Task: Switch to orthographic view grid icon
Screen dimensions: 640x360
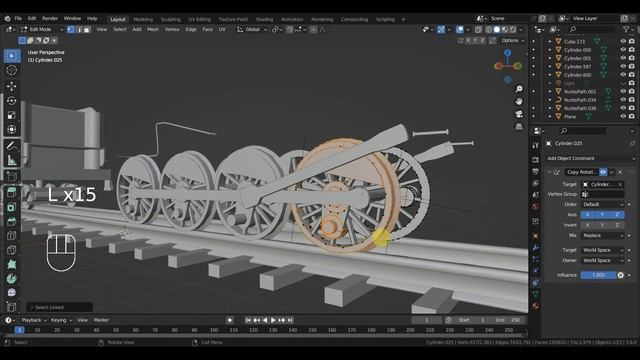Action: coord(519,127)
